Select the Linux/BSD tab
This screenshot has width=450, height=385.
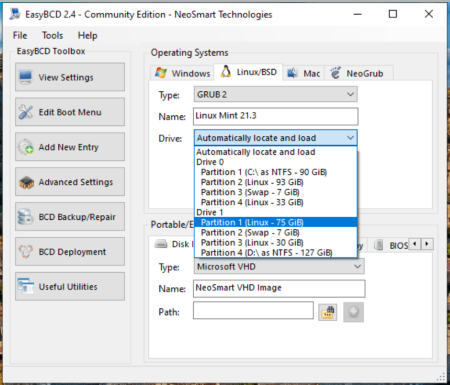pyautogui.click(x=249, y=72)
